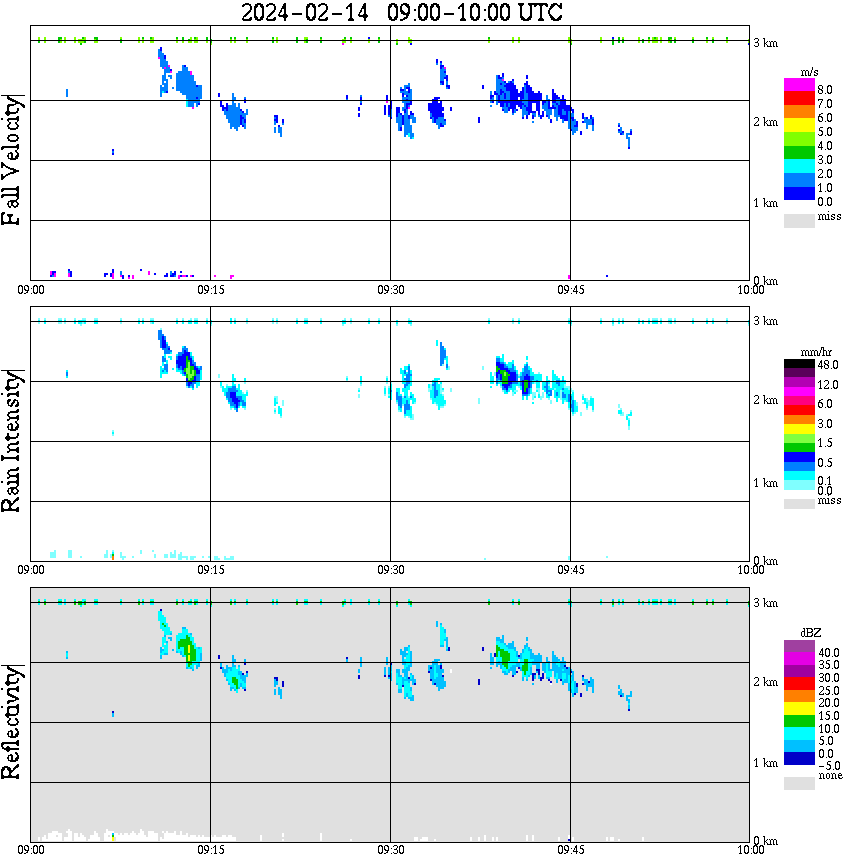
Task: Click the 'm/s' unit label
Action: coord(809,72)
